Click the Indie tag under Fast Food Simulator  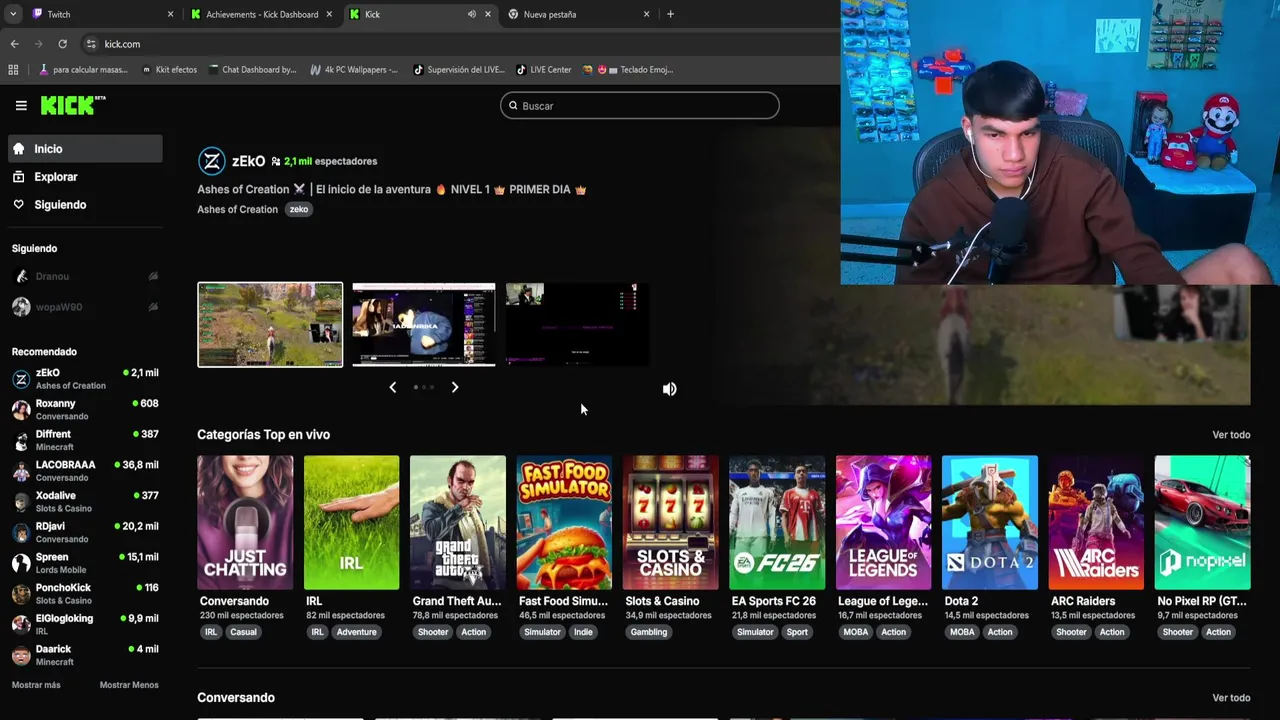click(583, 632)
